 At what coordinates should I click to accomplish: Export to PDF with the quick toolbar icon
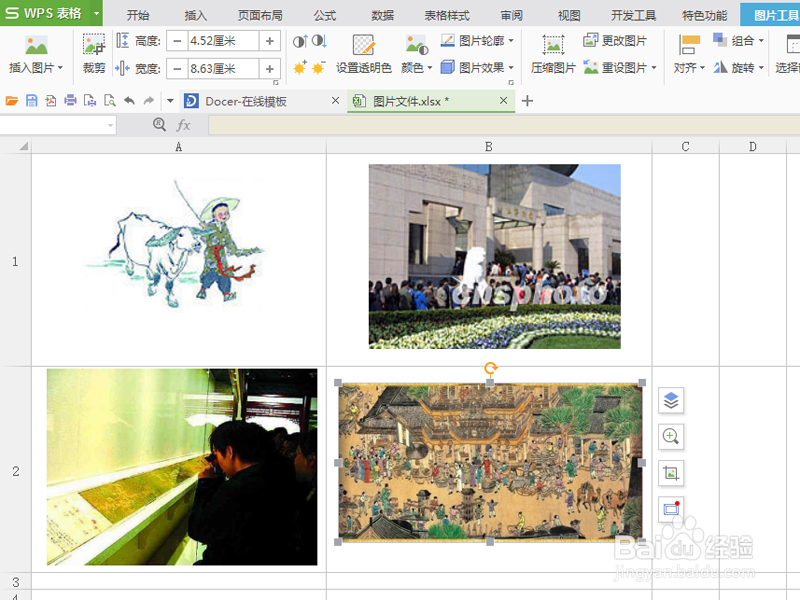(51, 101)
